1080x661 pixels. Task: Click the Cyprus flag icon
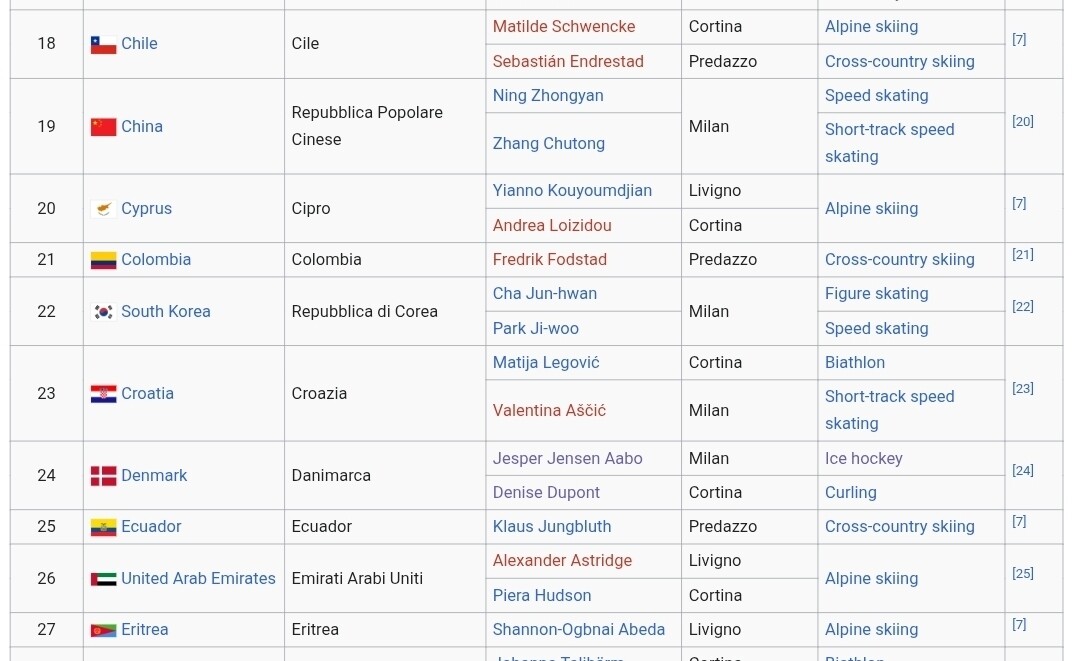pyautogui.click(x=103, y=209)
